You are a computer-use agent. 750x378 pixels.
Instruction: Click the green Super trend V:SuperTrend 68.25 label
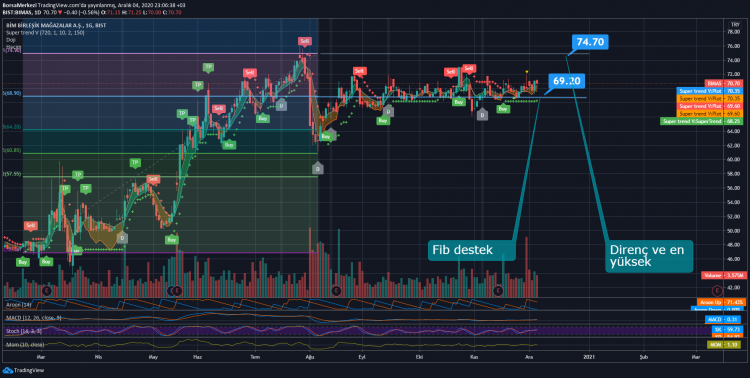pos(701,122)
